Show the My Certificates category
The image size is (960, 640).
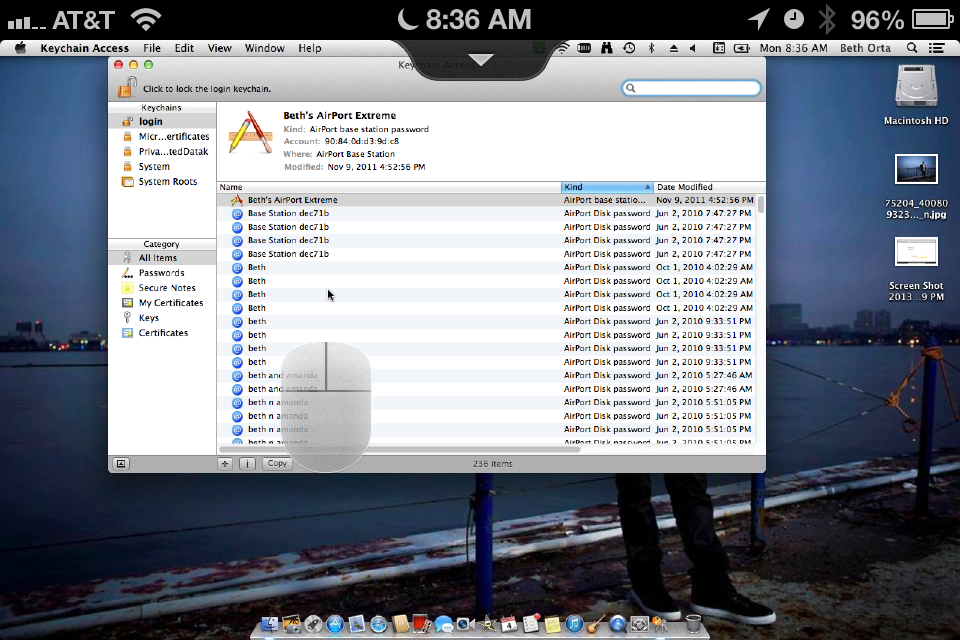[x=162, y=303]
